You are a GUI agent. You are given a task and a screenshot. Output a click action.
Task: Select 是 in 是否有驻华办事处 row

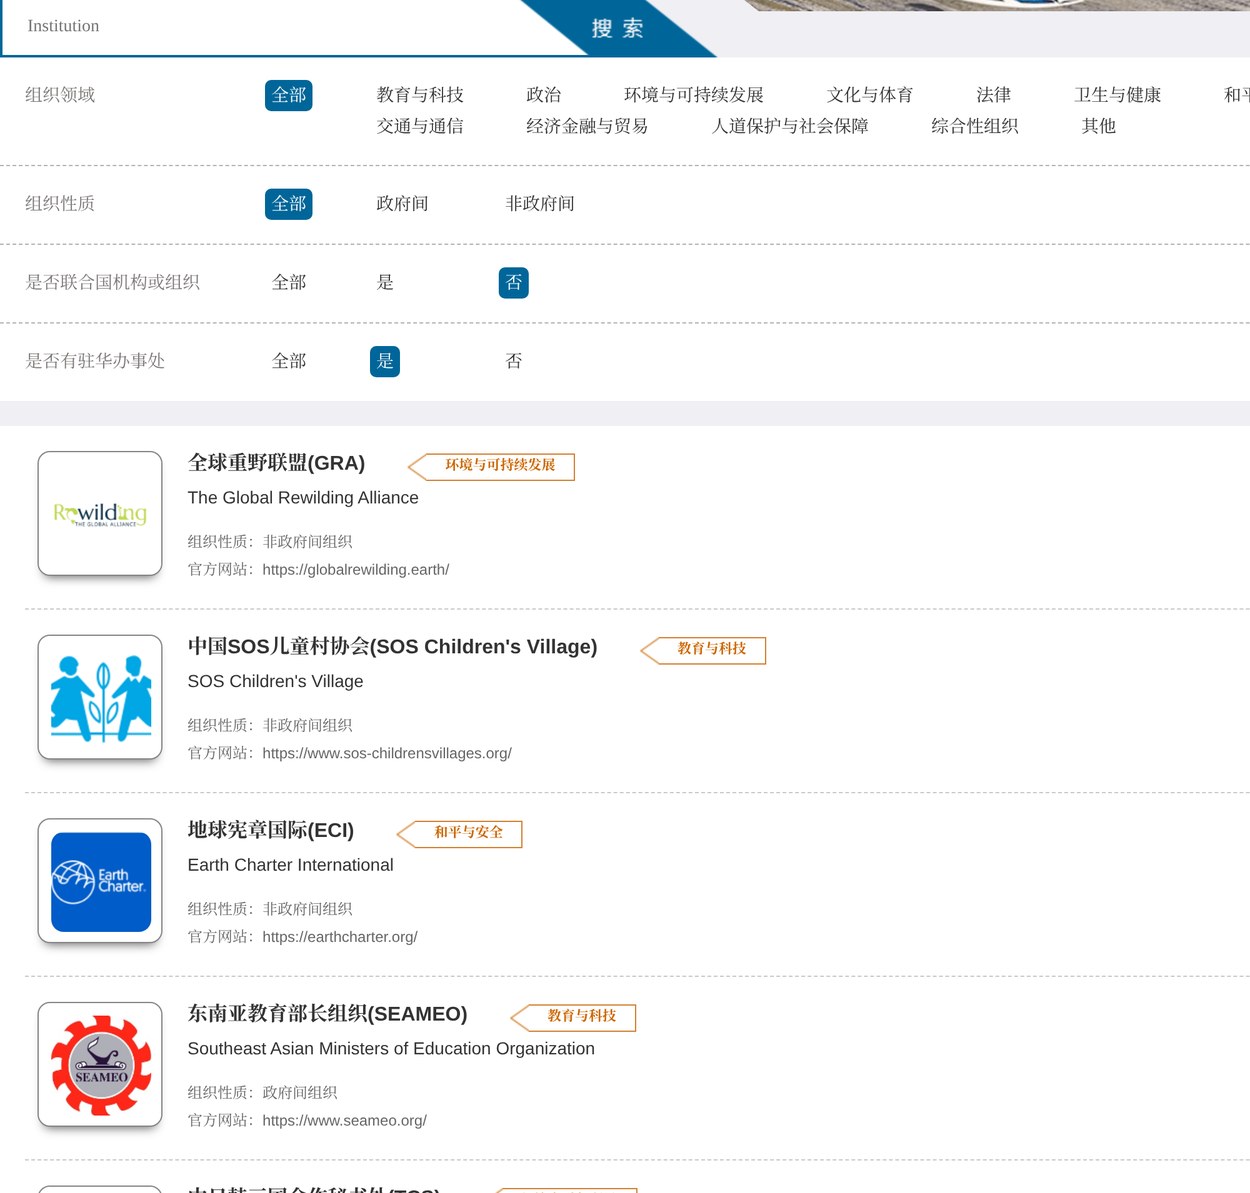(x=385, y=361)
